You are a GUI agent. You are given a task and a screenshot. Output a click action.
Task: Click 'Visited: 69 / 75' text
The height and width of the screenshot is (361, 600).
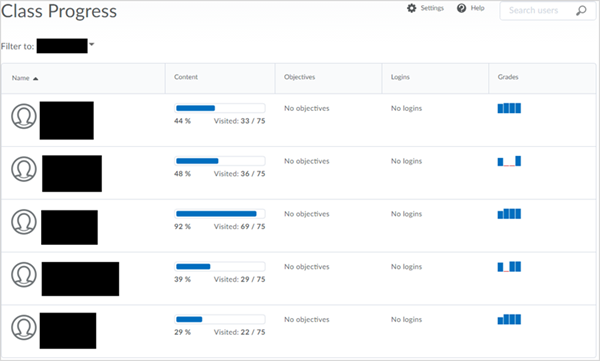click(239, 227)
